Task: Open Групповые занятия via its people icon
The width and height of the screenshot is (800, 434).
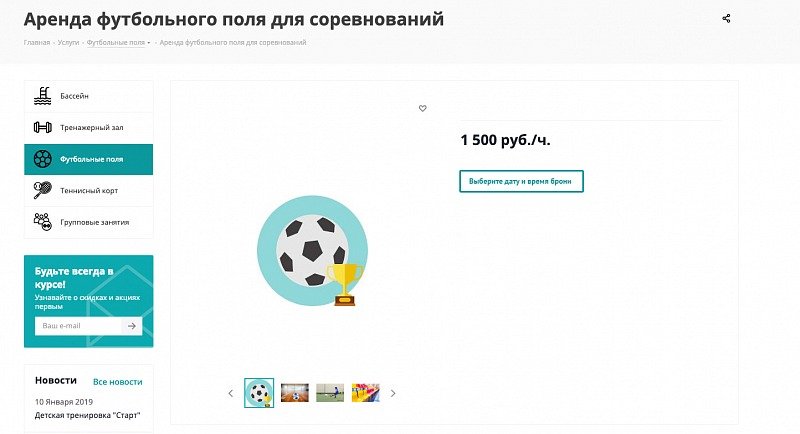Action: tap(42, 222)
